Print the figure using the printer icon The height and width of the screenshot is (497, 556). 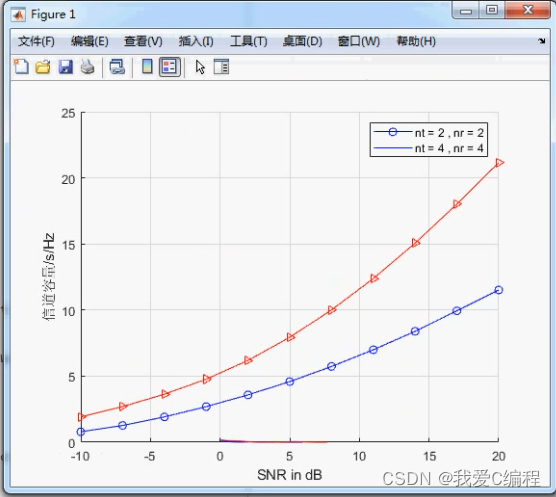(87, 66)
